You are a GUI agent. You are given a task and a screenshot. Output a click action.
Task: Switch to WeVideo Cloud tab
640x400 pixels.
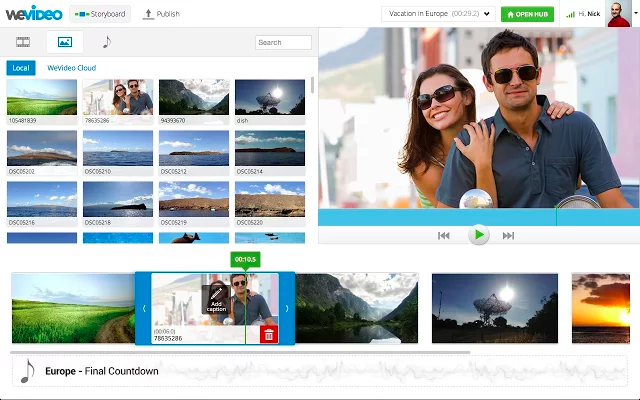(x=71, y=68)
